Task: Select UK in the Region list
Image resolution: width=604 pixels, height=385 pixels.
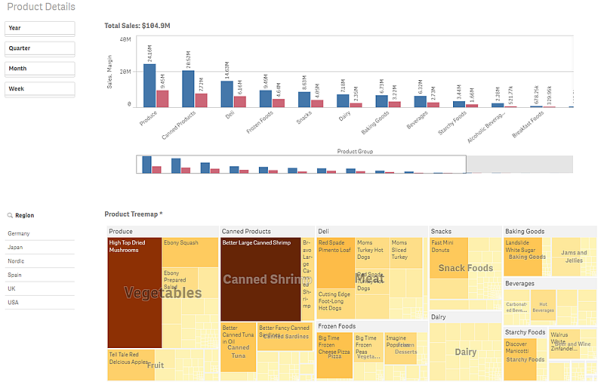Action: pyautogui.click(x=40, y=289)
